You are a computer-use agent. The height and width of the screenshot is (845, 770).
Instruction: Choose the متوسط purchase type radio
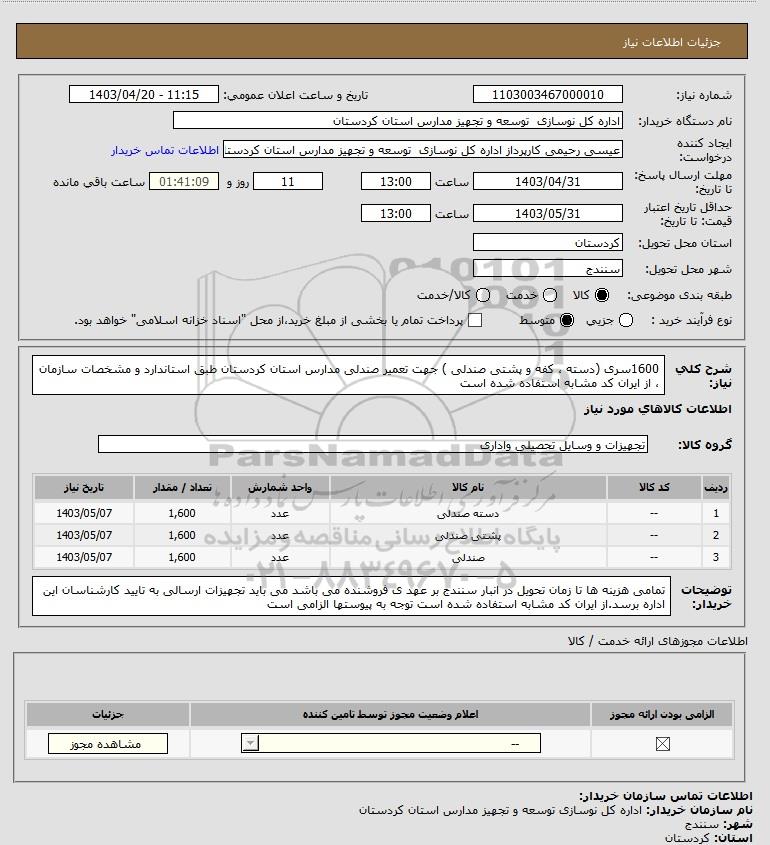tap(566, 321)
